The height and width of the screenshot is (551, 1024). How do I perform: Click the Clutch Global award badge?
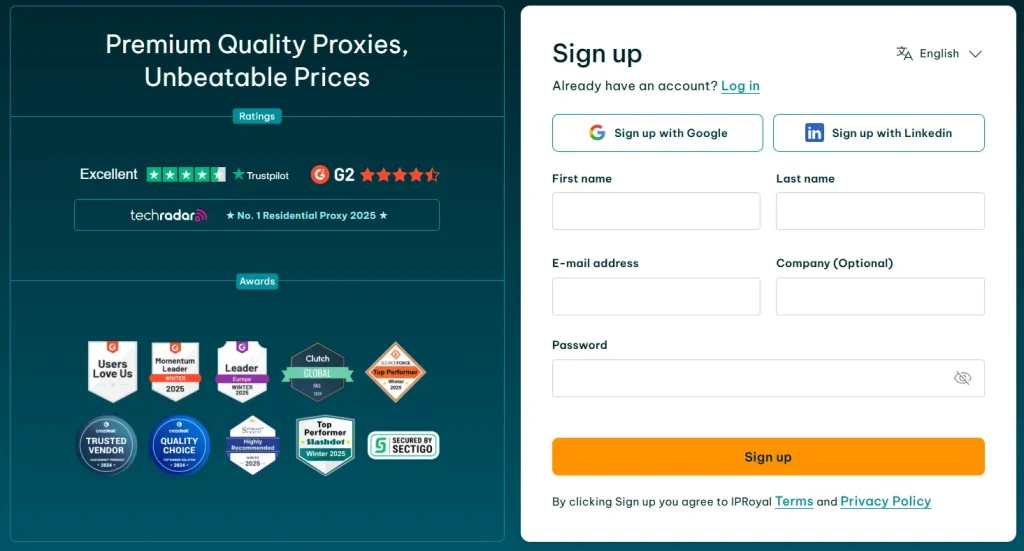point(317,372)
